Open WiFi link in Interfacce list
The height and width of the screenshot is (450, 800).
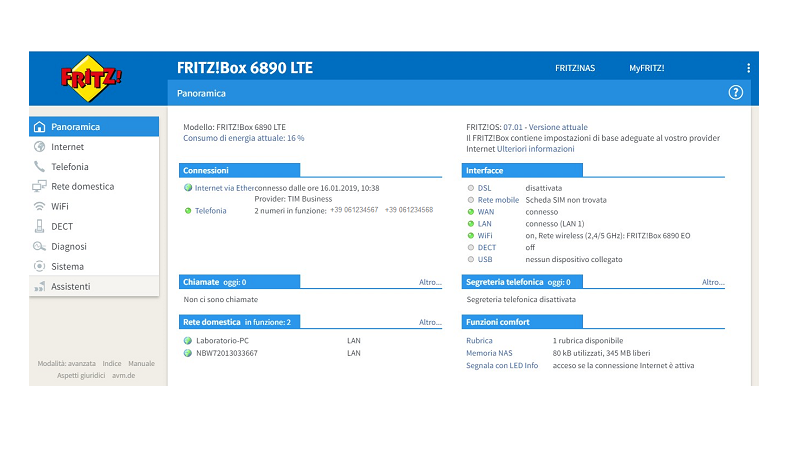point(485,236)
